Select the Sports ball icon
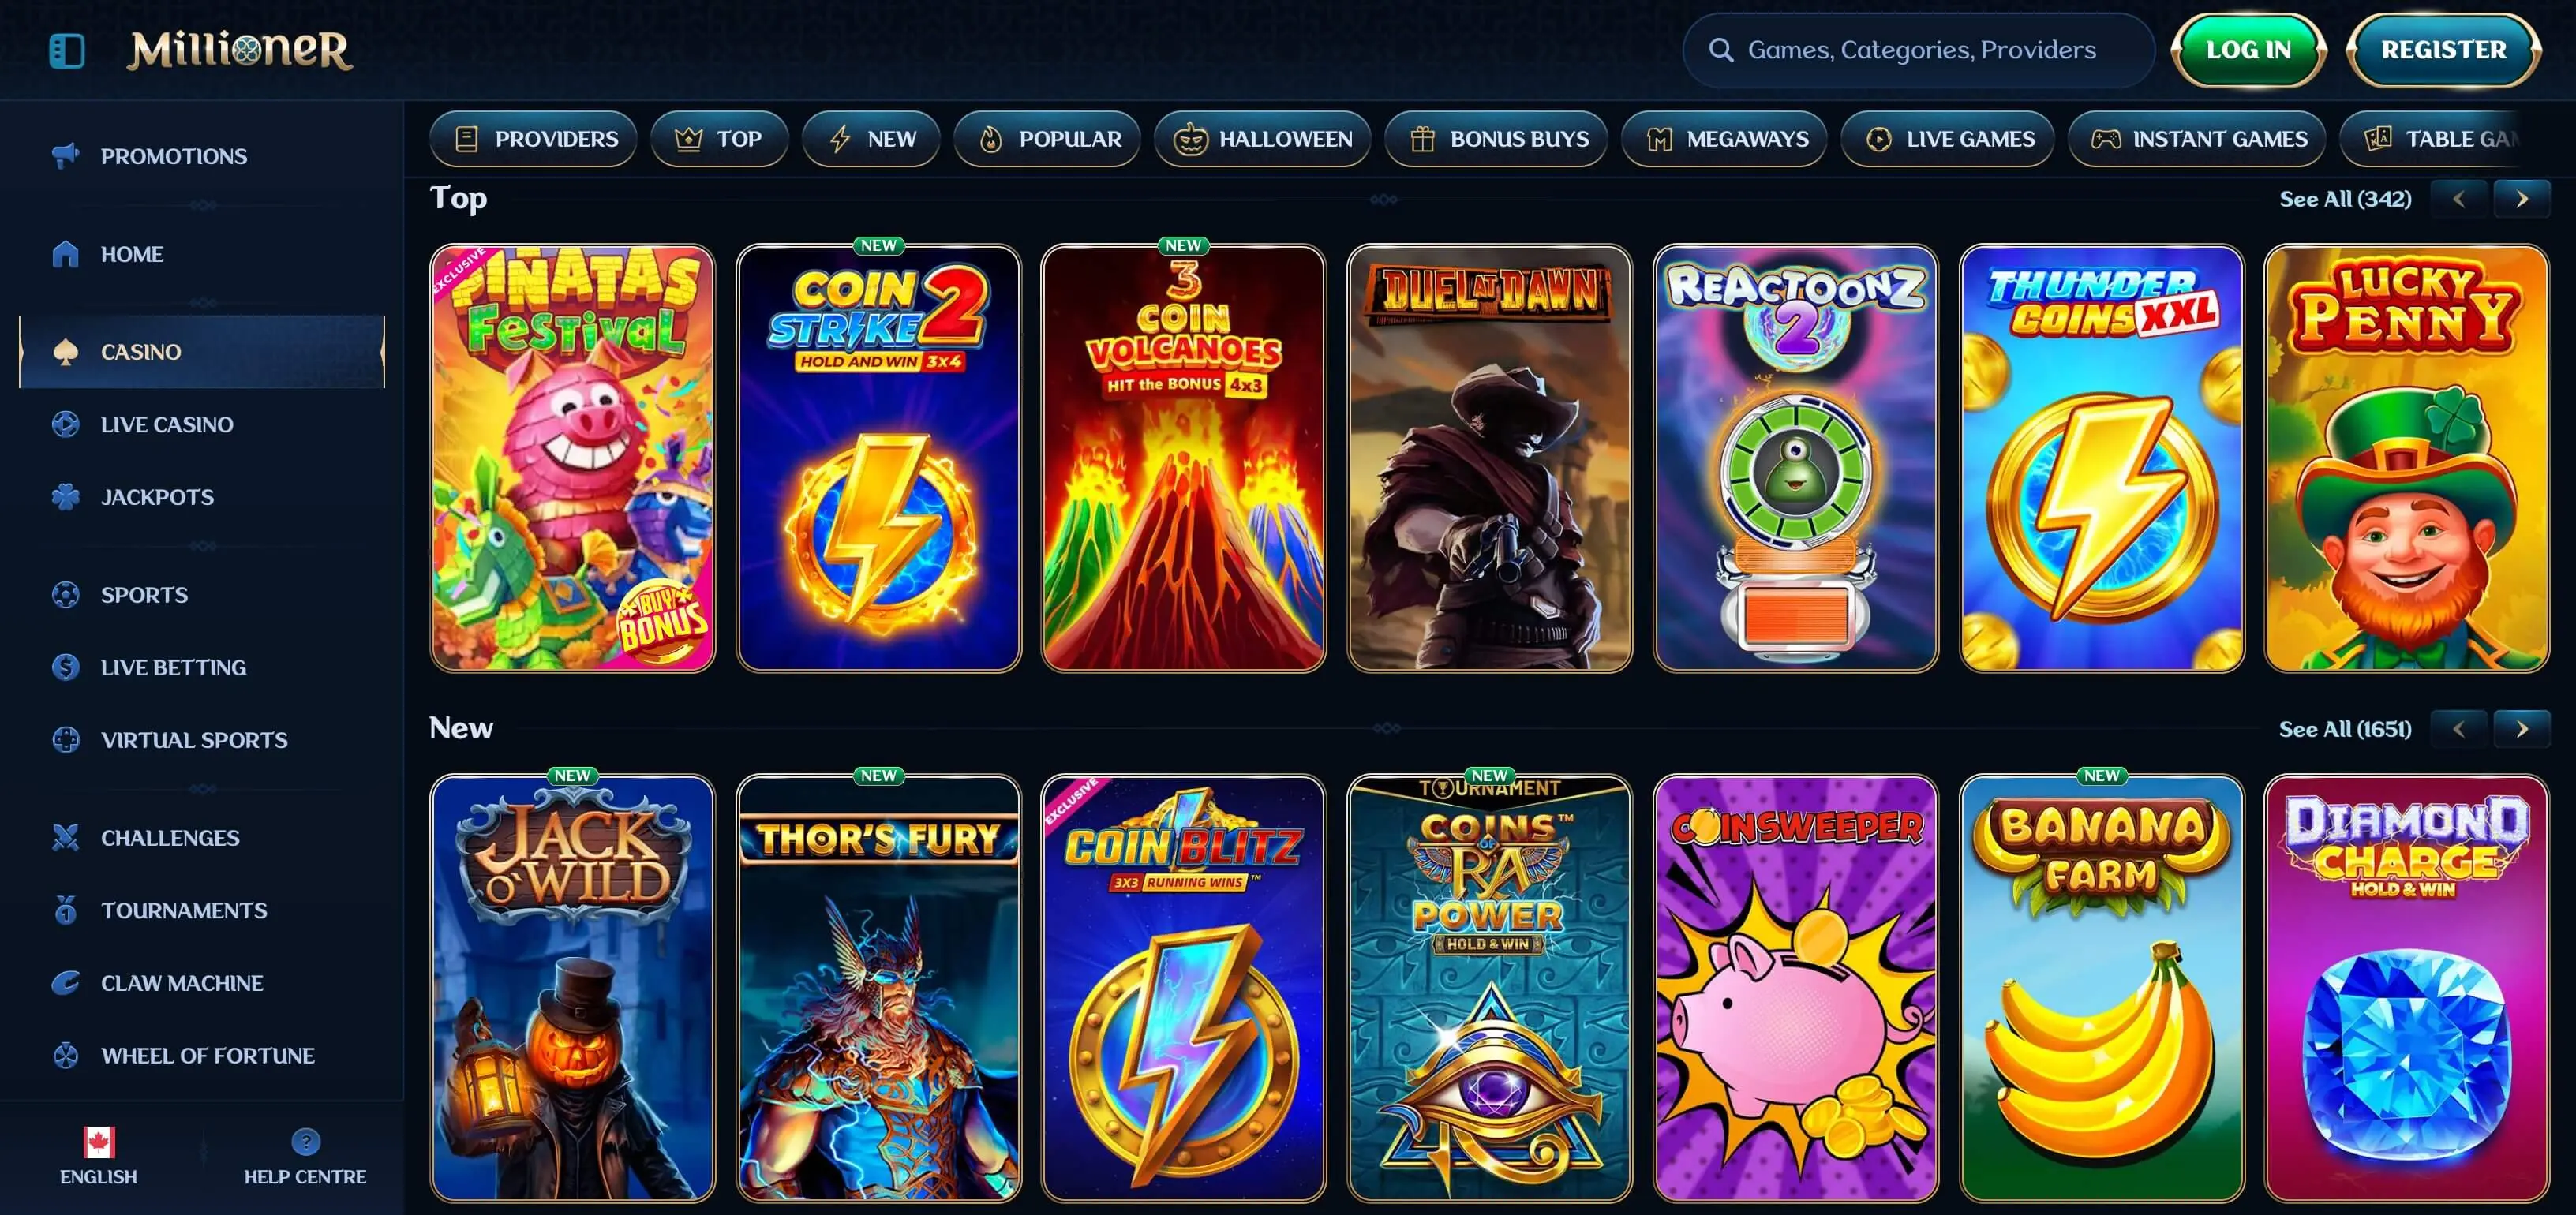The height and width of the screenshot is (1215, 2576). pos(65,595)
